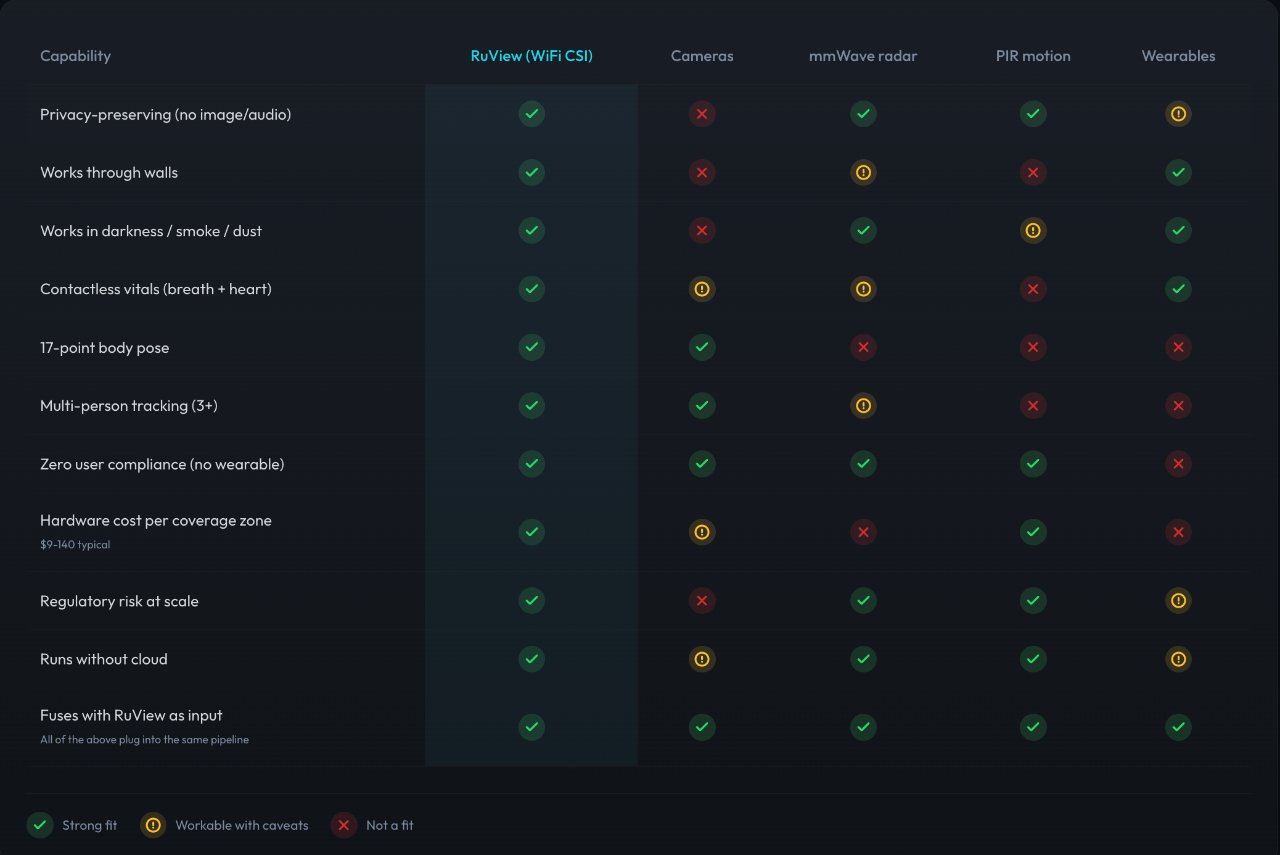Viewport: 1280px width, 855px height.
Task: Click Cameras check icon for 17-point body pose
Action: coord(702,348)
